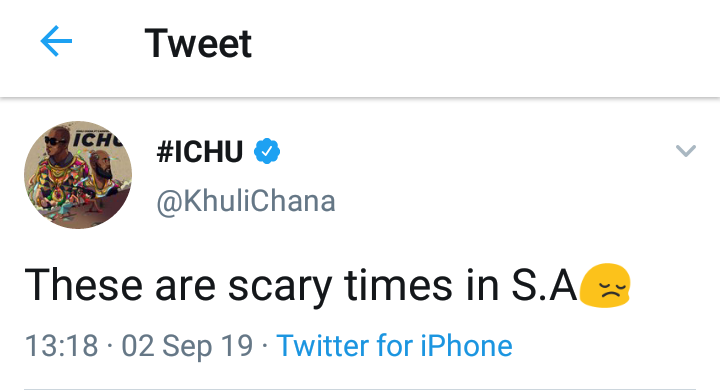Open the #ICHU display name profile

click(x=200, y=151)
